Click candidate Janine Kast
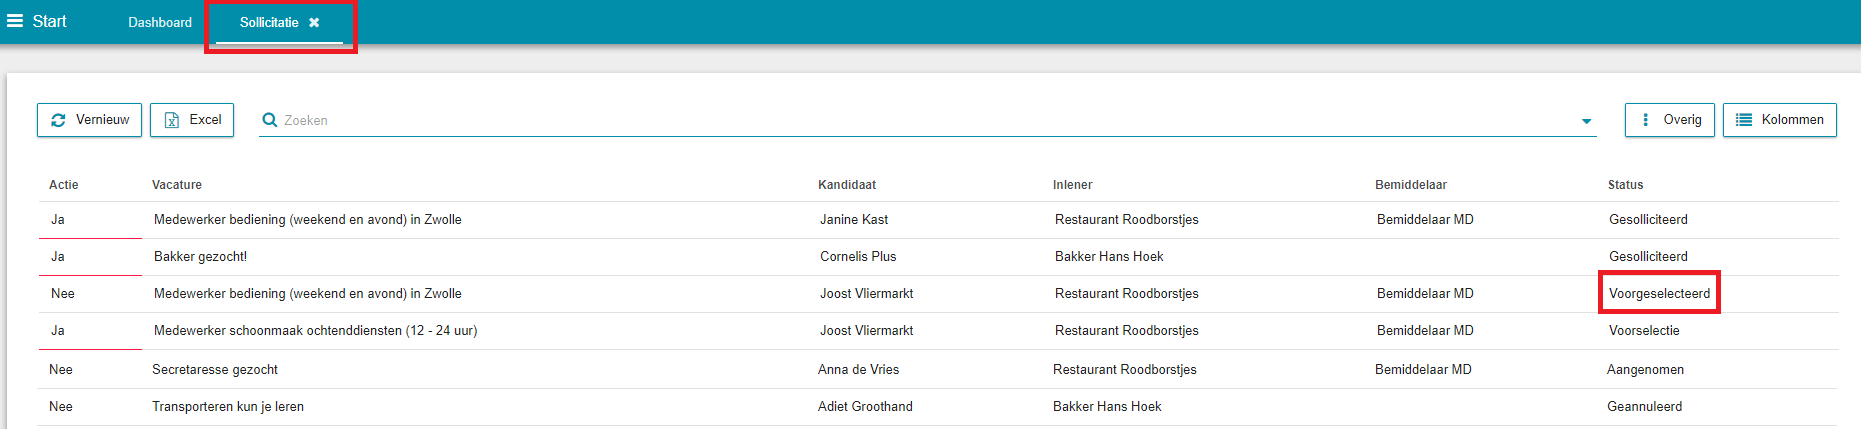The width and height of the screenshot is (1861, 429). [854, 220]
